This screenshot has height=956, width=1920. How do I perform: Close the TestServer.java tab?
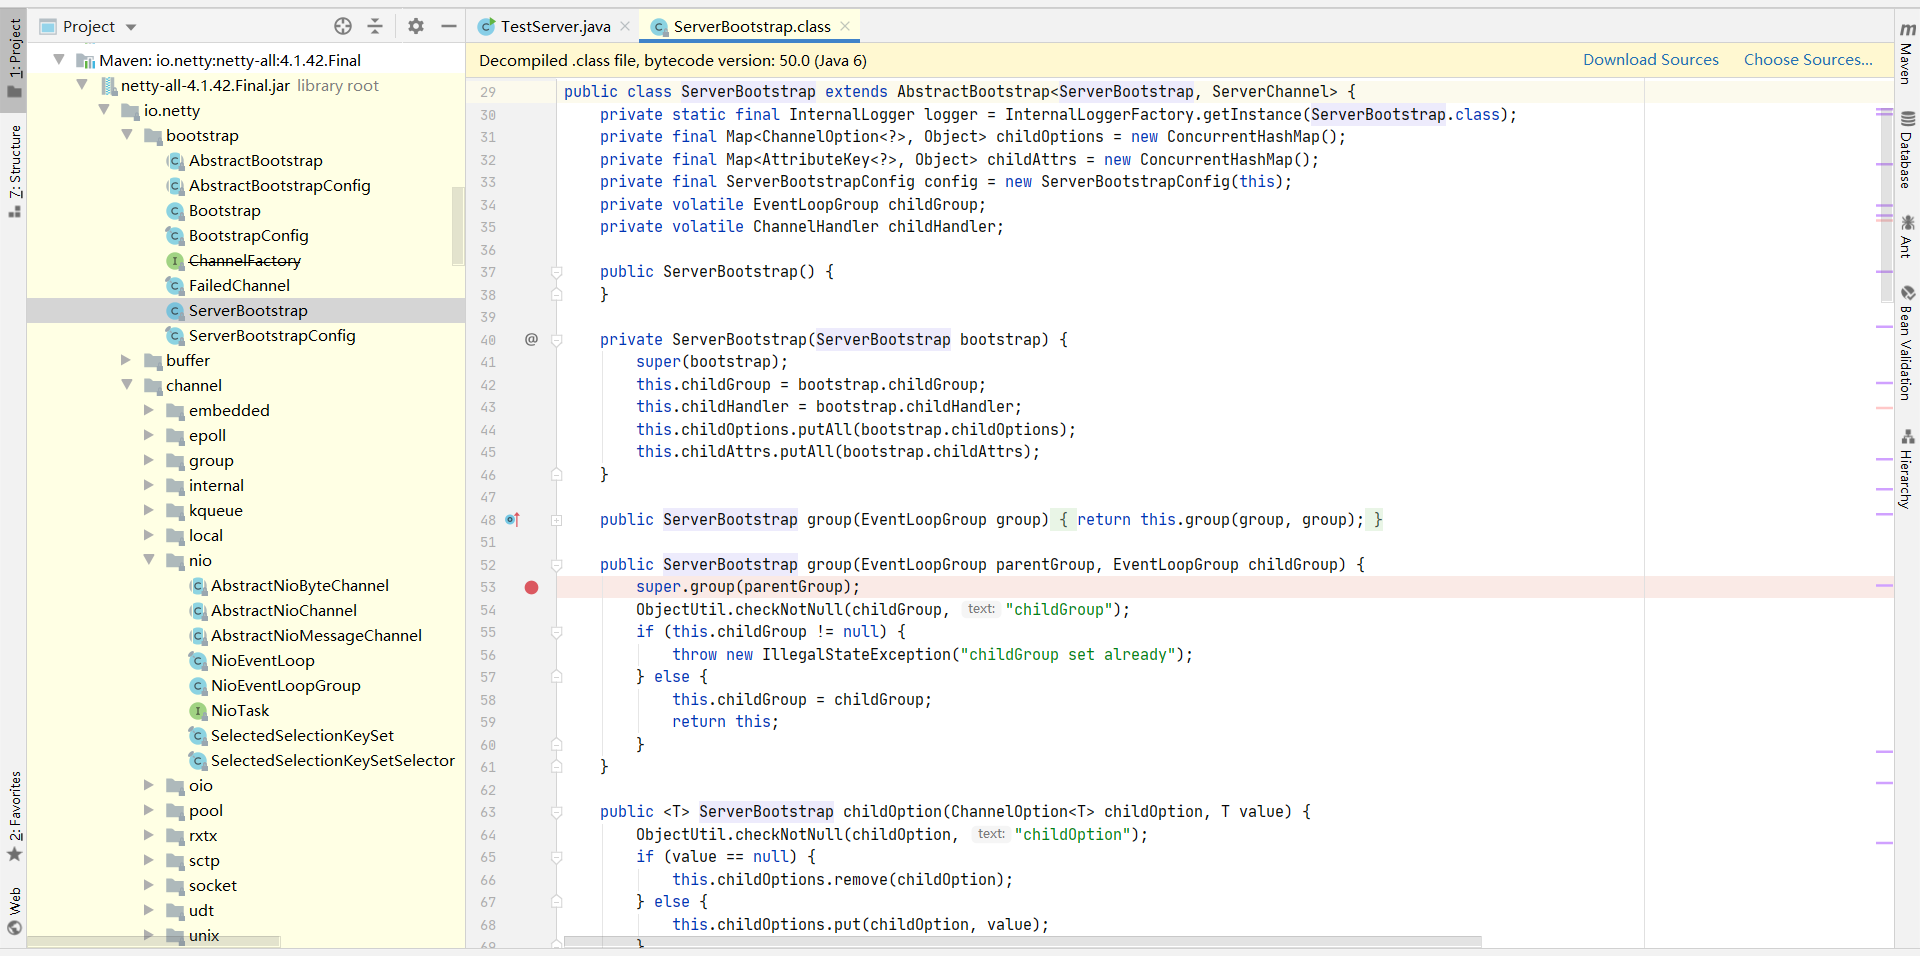pyautogui.click(x=625, y=26)
